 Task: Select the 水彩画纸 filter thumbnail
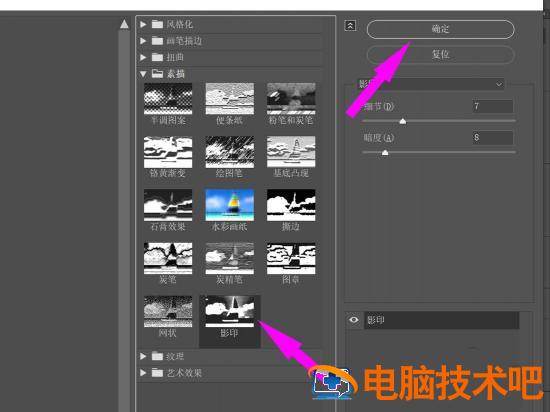click(230, 205)
